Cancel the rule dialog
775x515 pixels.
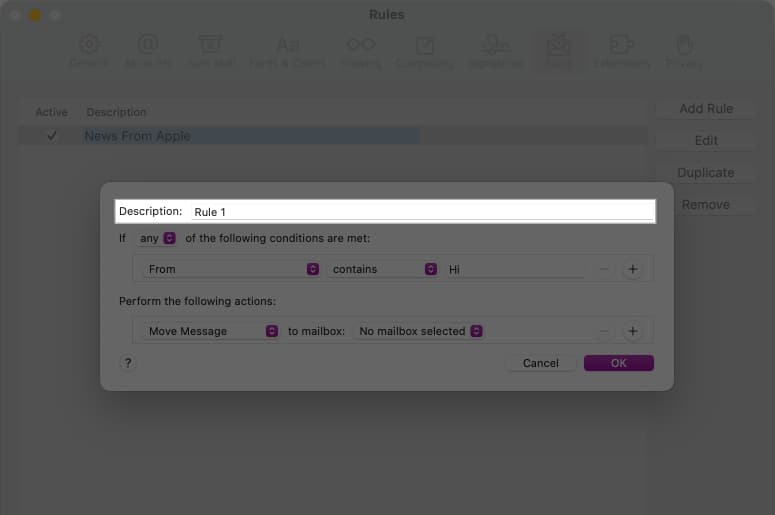pyautogui.click(x=541, y=363)
